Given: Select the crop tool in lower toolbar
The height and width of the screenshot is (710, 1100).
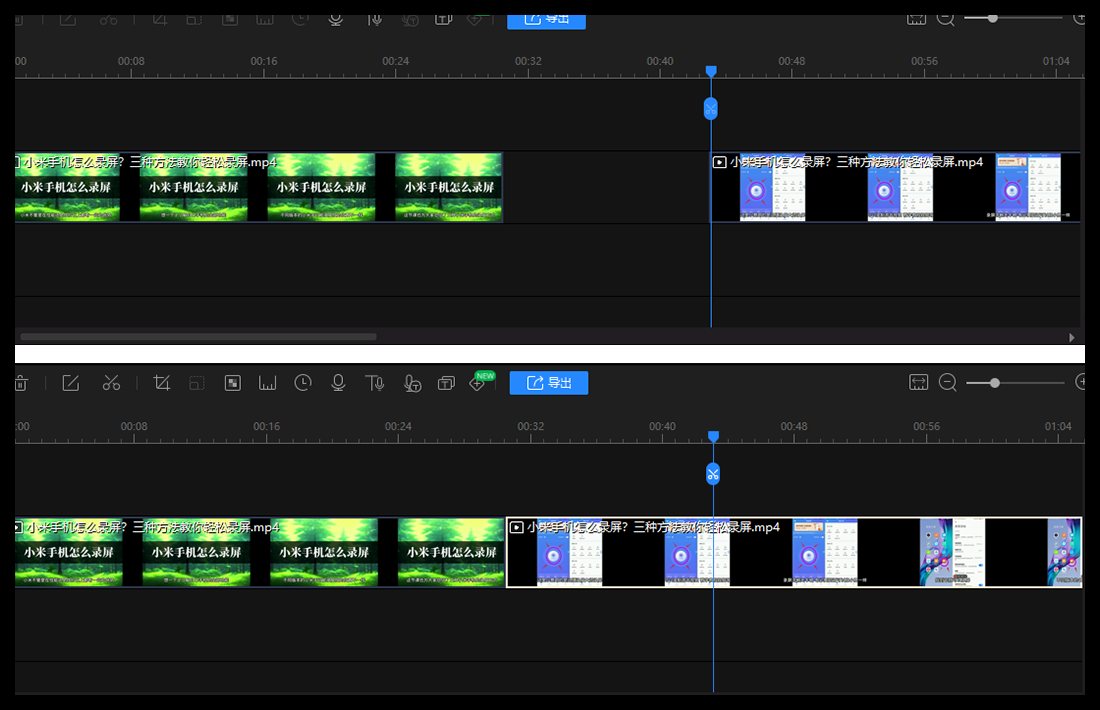Looking at the screenshot, I should 162,383.
